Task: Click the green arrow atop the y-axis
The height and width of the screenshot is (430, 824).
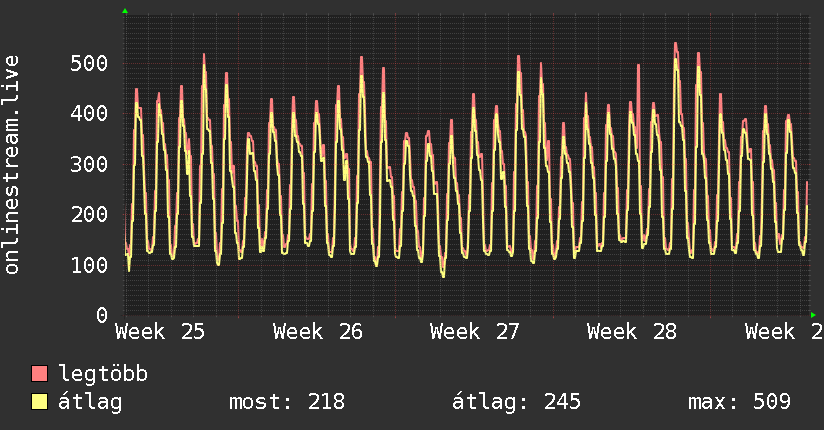Action: pos(125,11)
